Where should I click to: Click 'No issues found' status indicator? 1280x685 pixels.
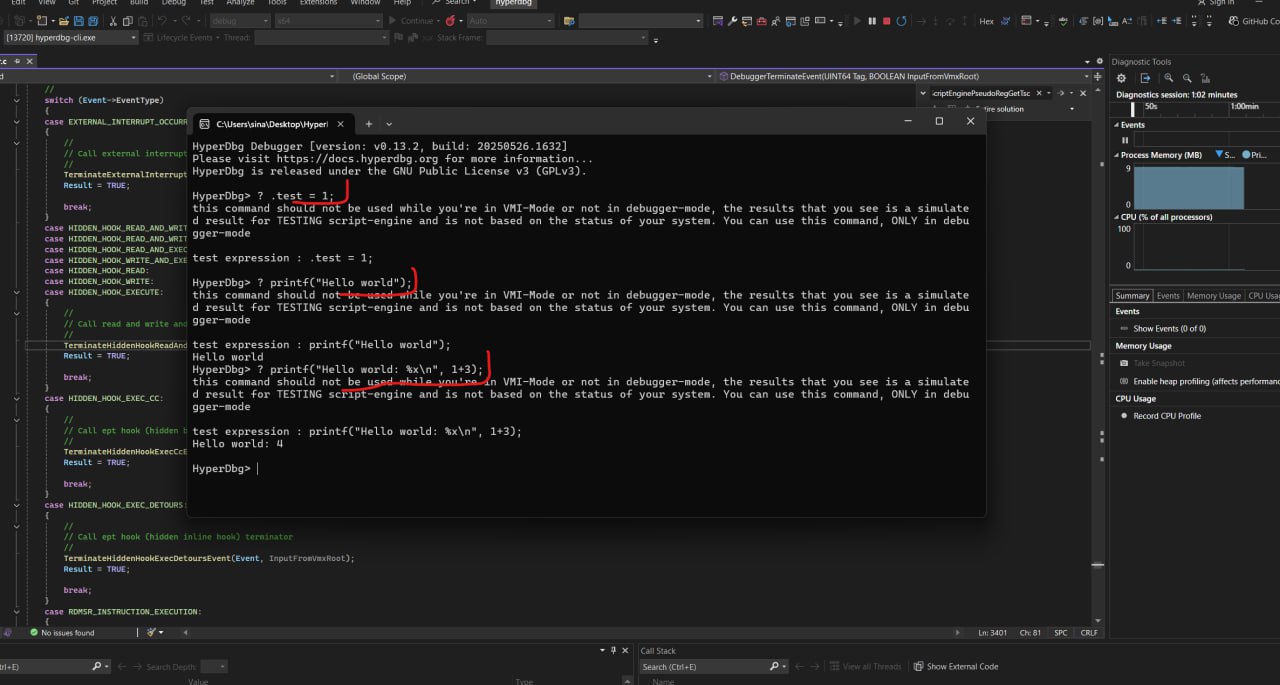pyautogui.click(x=62, y=633)
